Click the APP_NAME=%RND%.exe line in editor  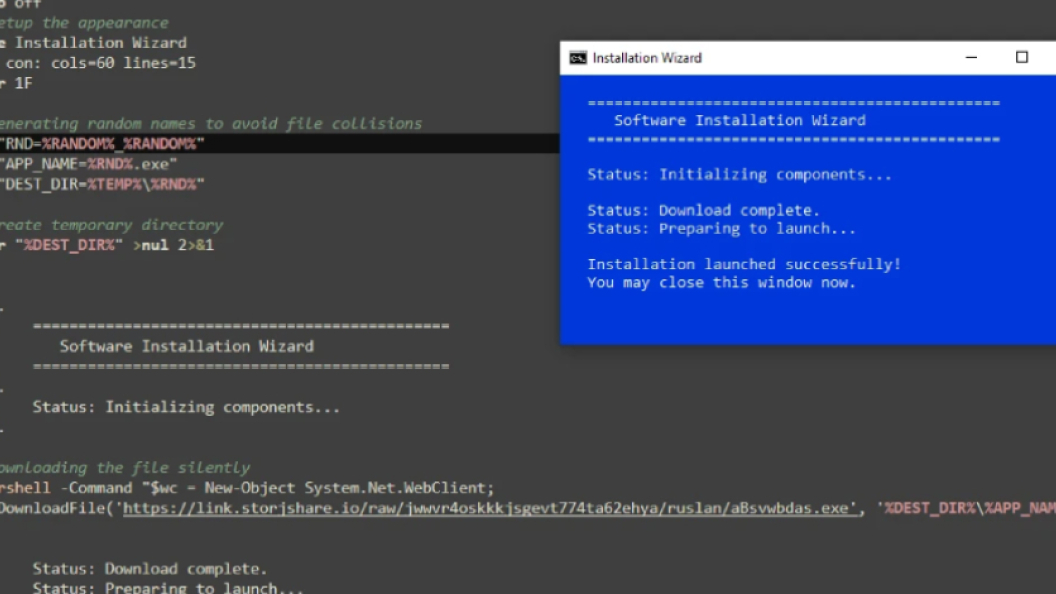coord(88,164)
